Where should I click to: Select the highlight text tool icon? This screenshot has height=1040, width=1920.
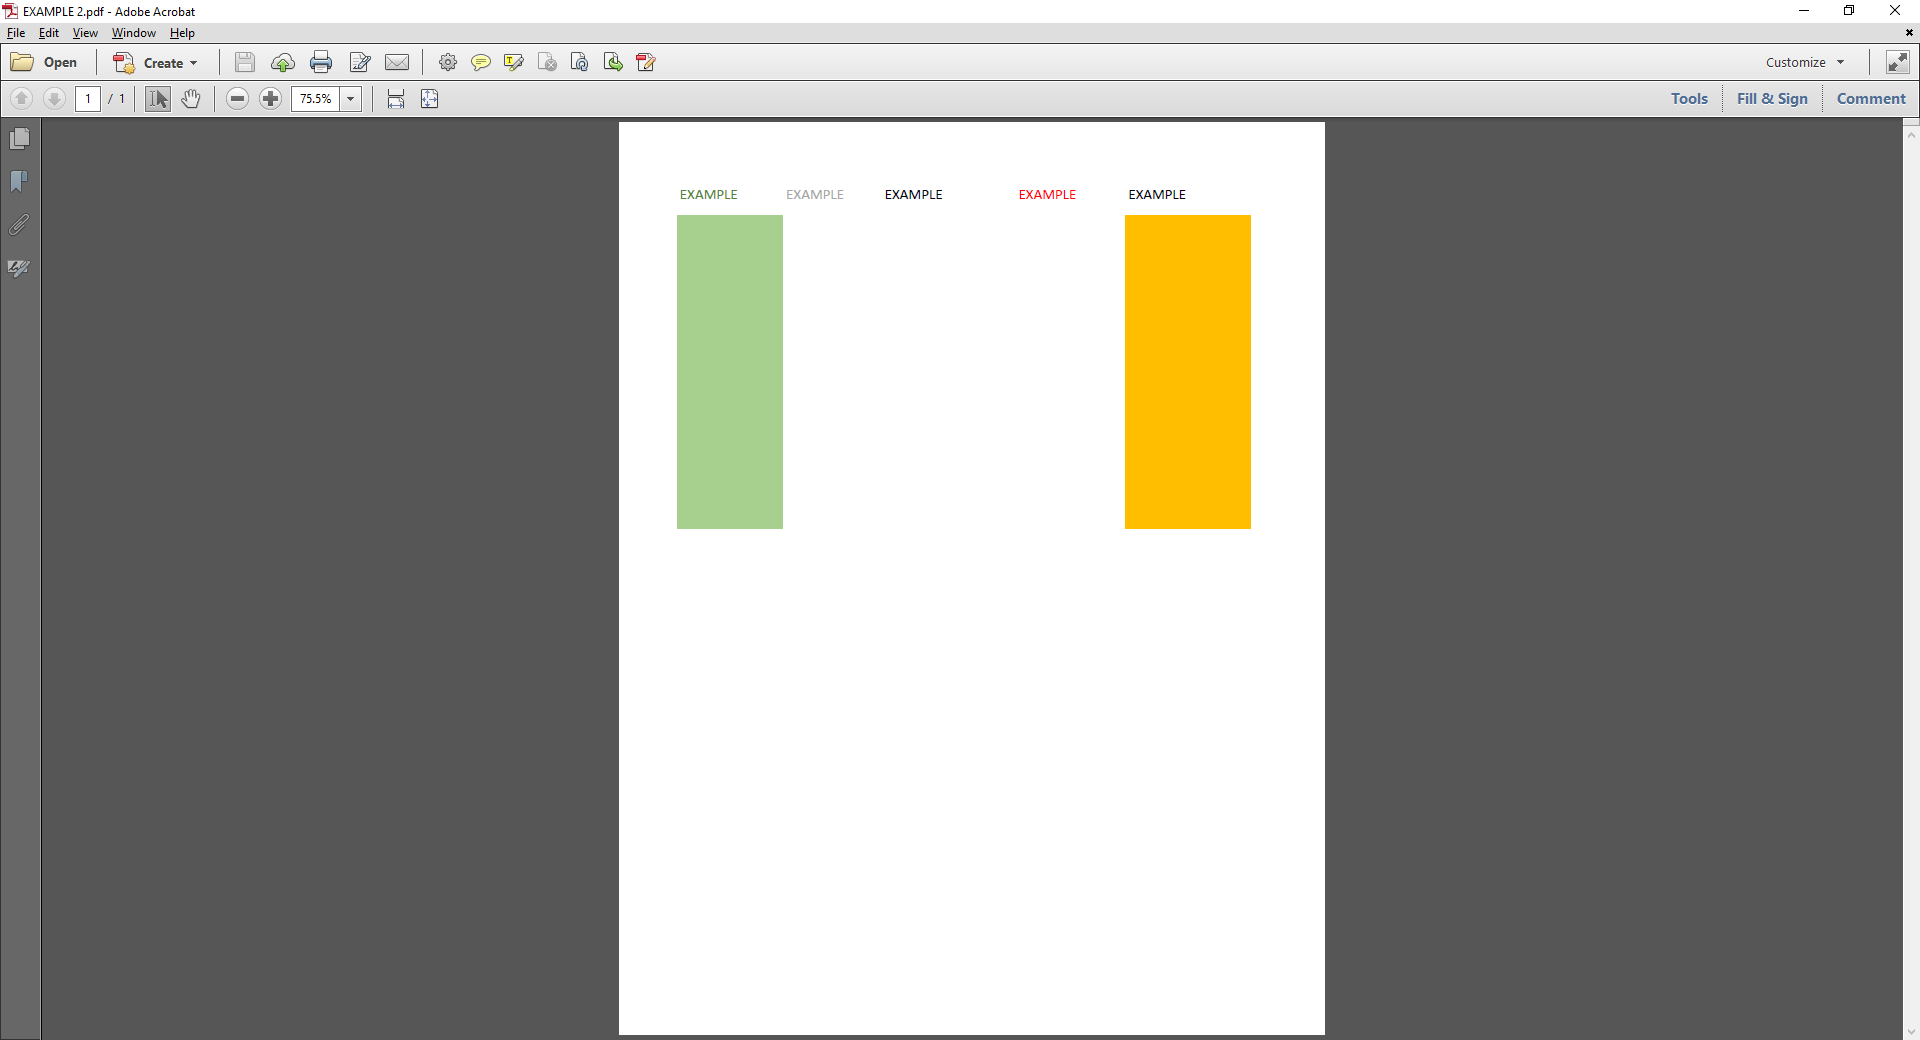tap(514, 62)
